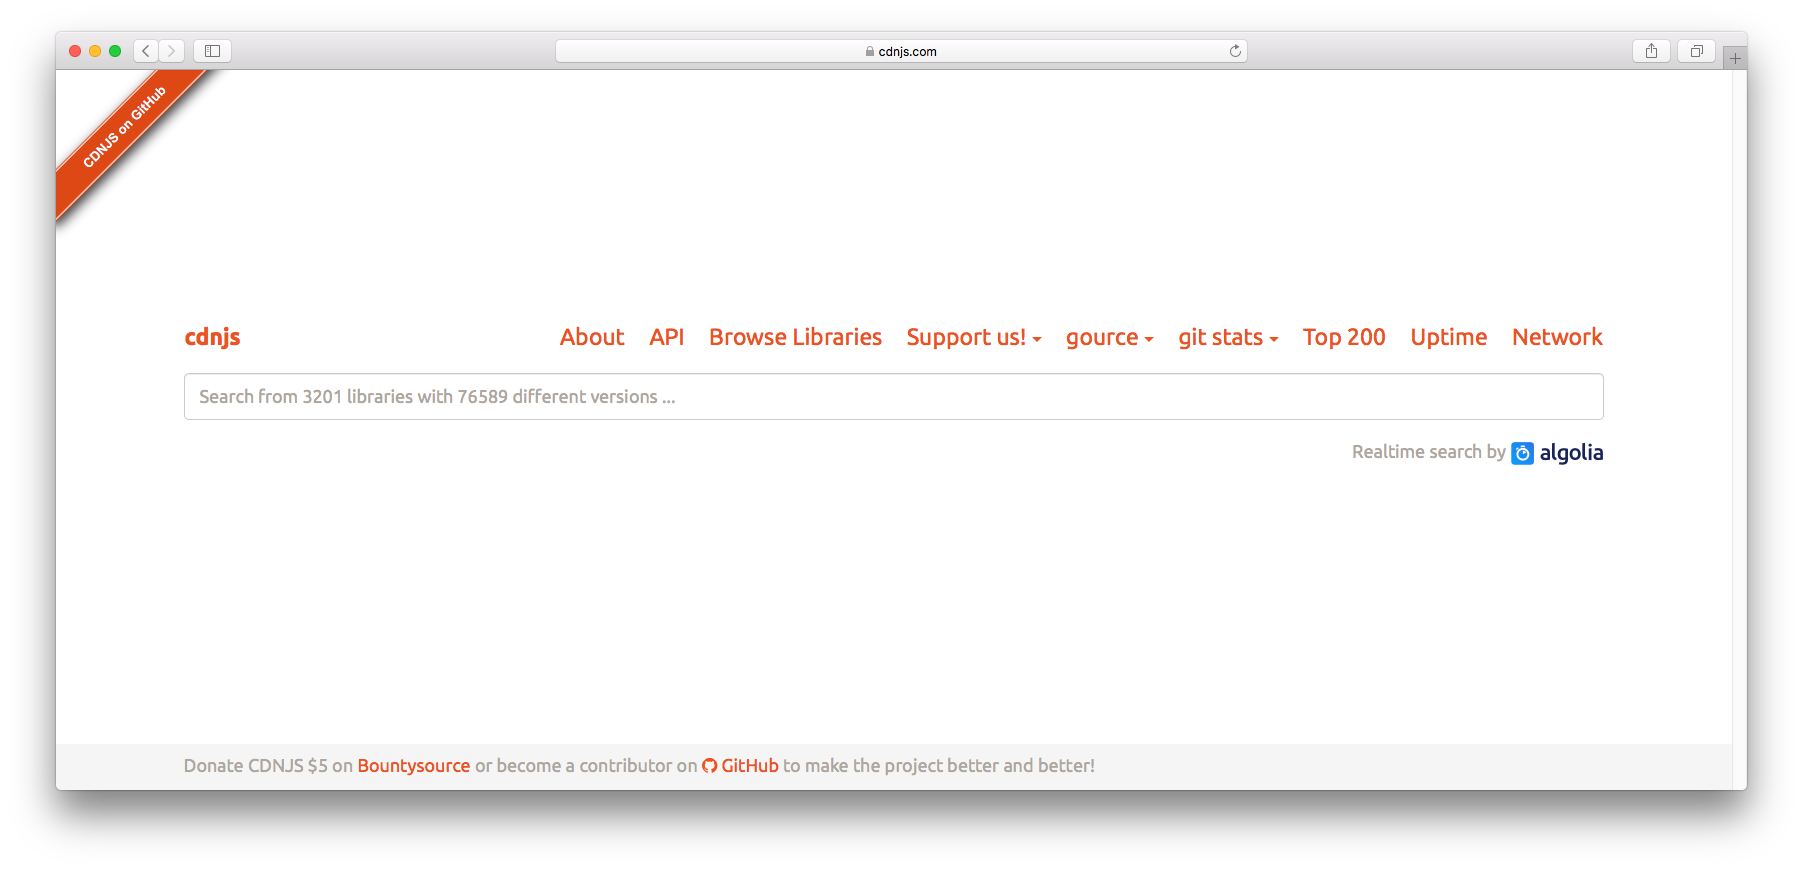The height and width of the screenshot is (870, 1803).
Task: Click the lock icon in address bar
Action: [870, 51]
